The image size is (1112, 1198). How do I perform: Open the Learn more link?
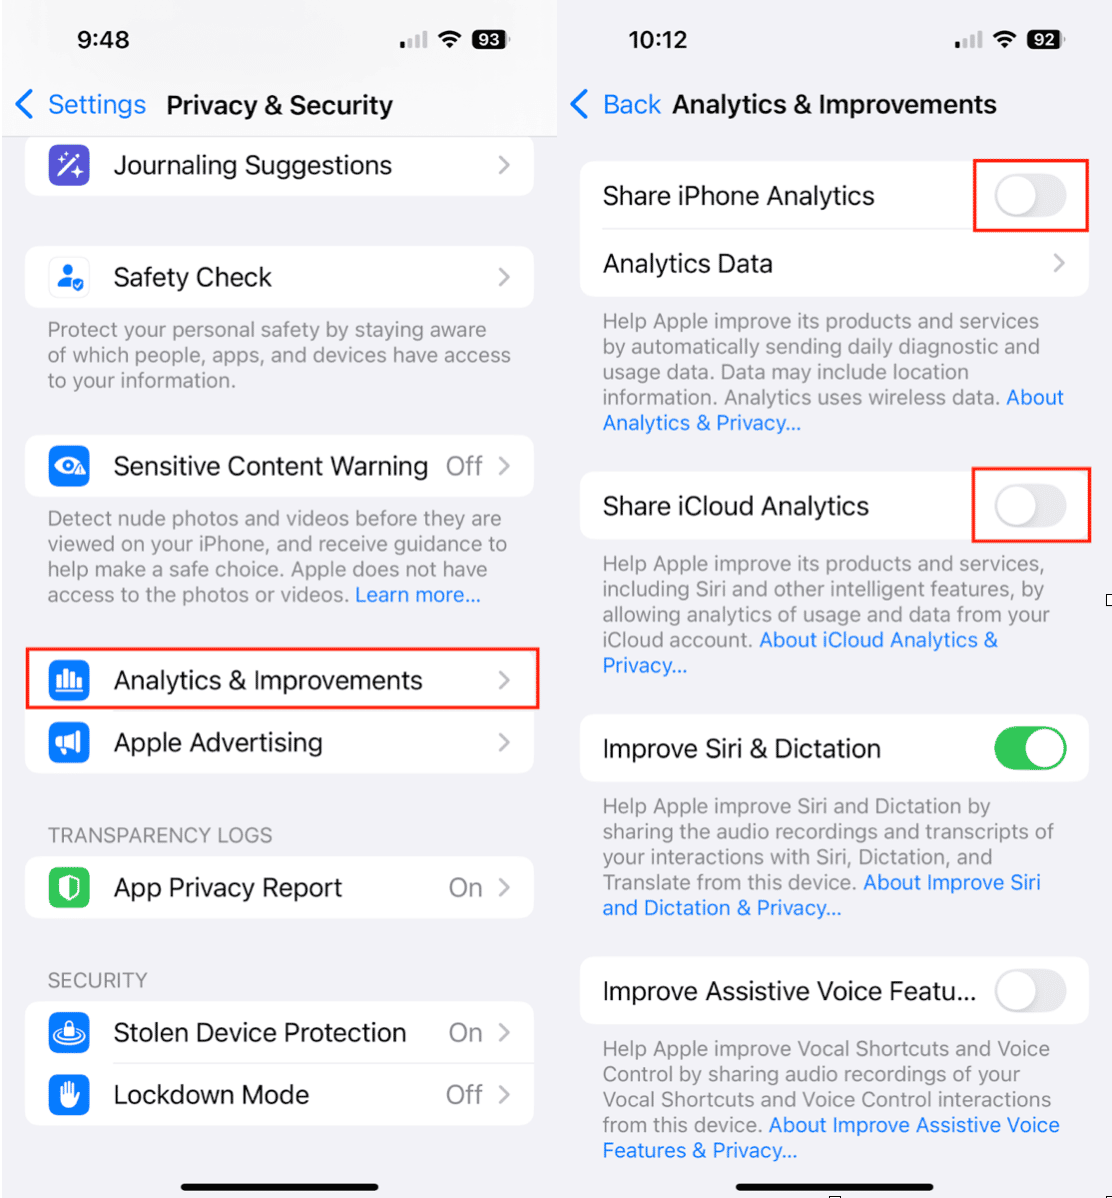coord(418,594)
